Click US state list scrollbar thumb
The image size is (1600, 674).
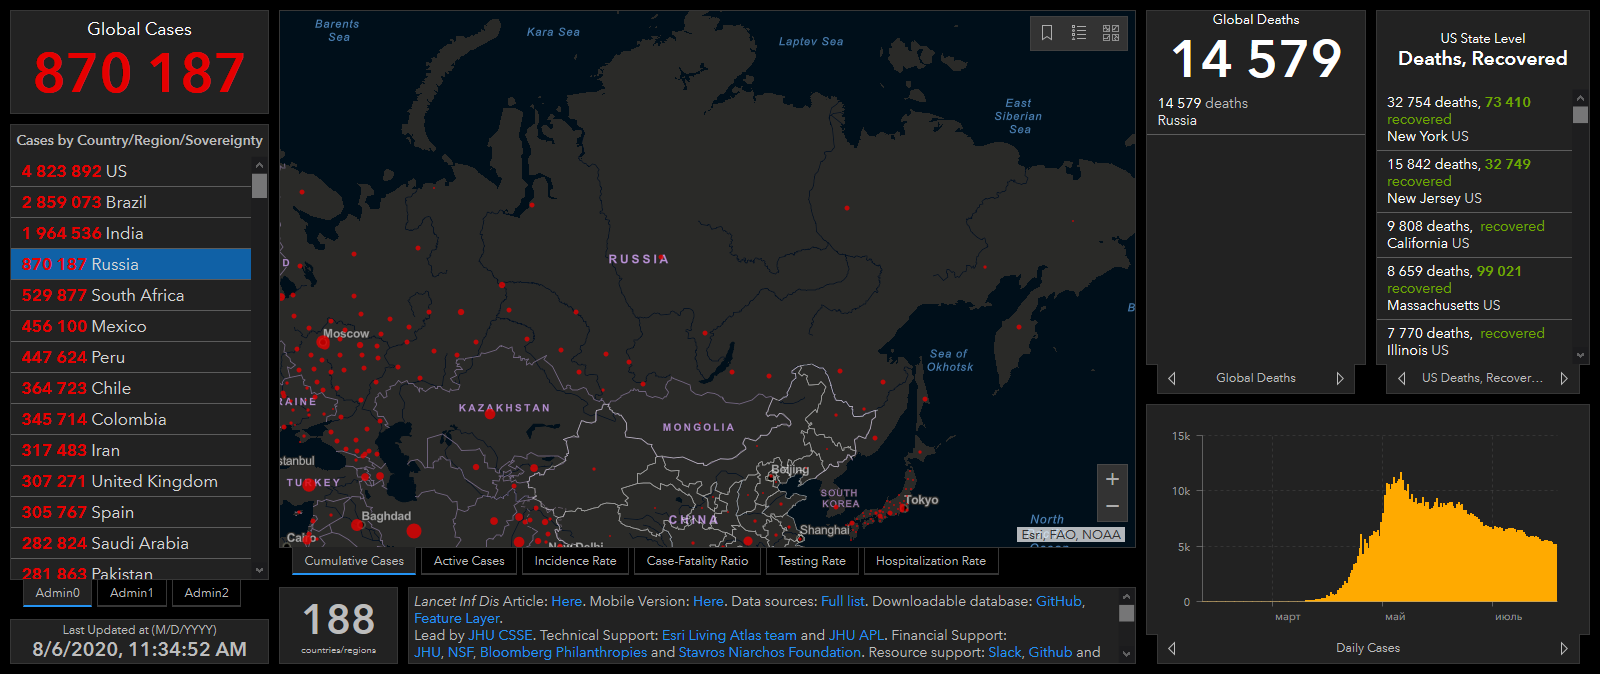click(x=1580, y=114)
